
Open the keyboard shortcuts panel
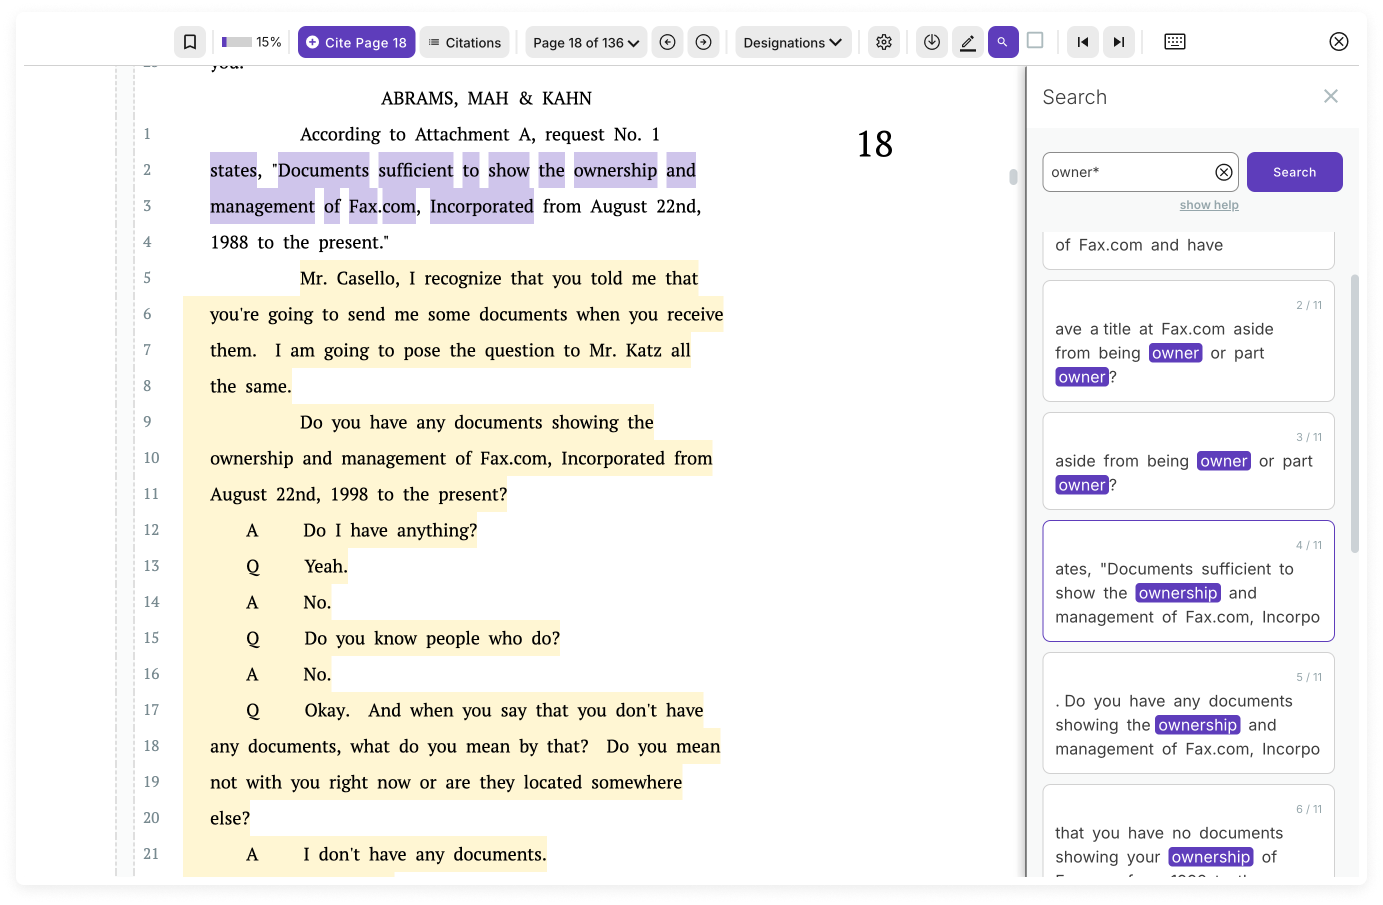tap(1173, 41)
